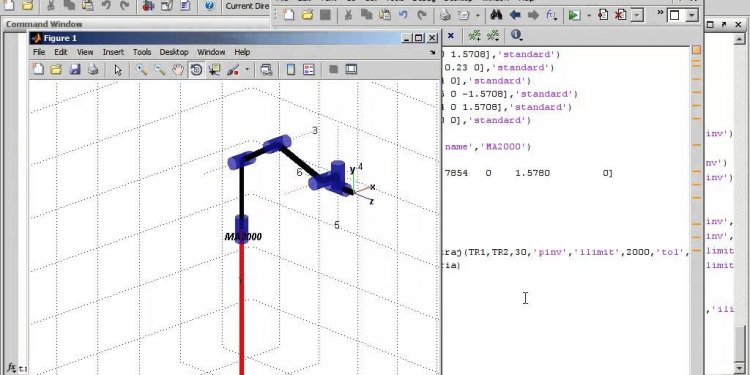Viewport: 750px width, 375px height.
Task: Click Paste icon in Editor toolbar
Action: click(x=385, y=15)
